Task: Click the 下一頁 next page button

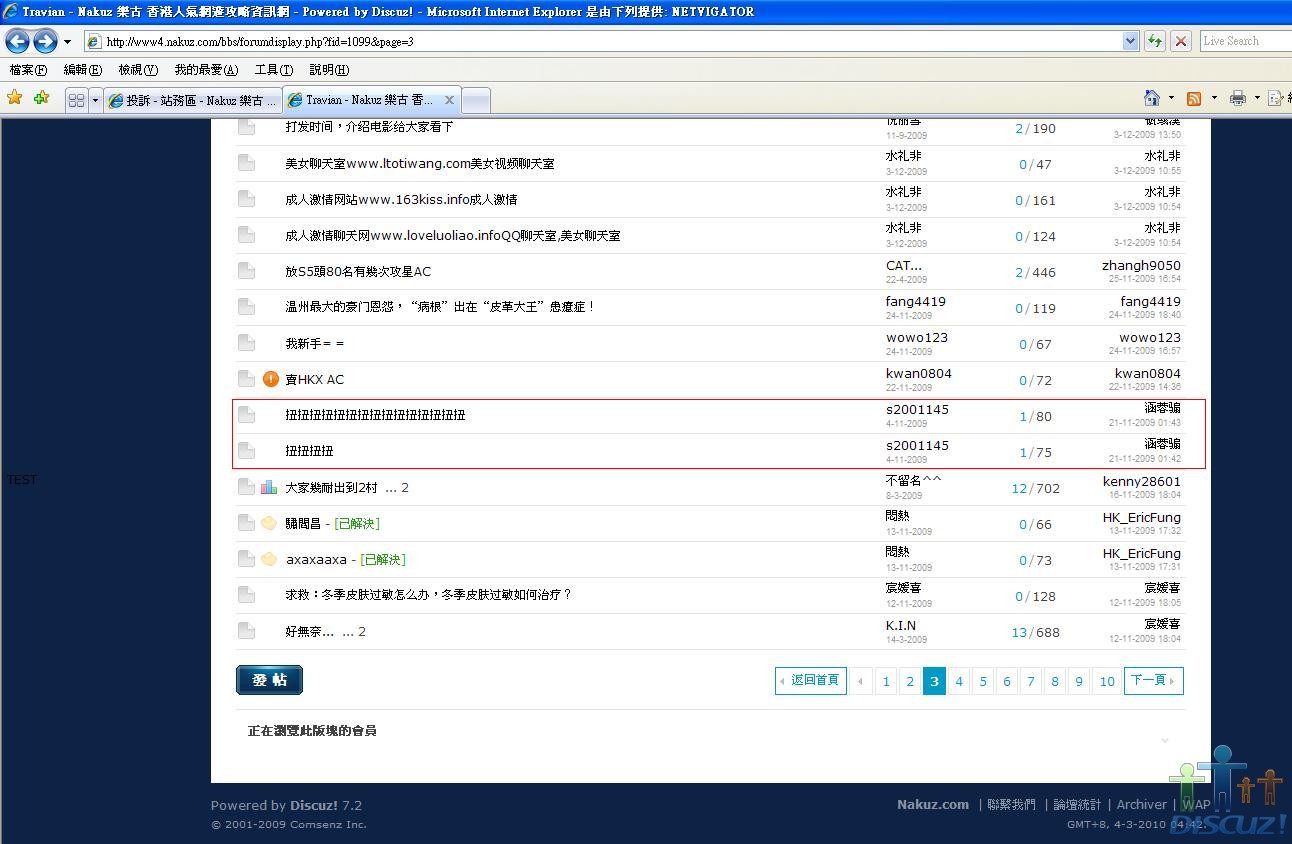Action: tap(1154, 680)
